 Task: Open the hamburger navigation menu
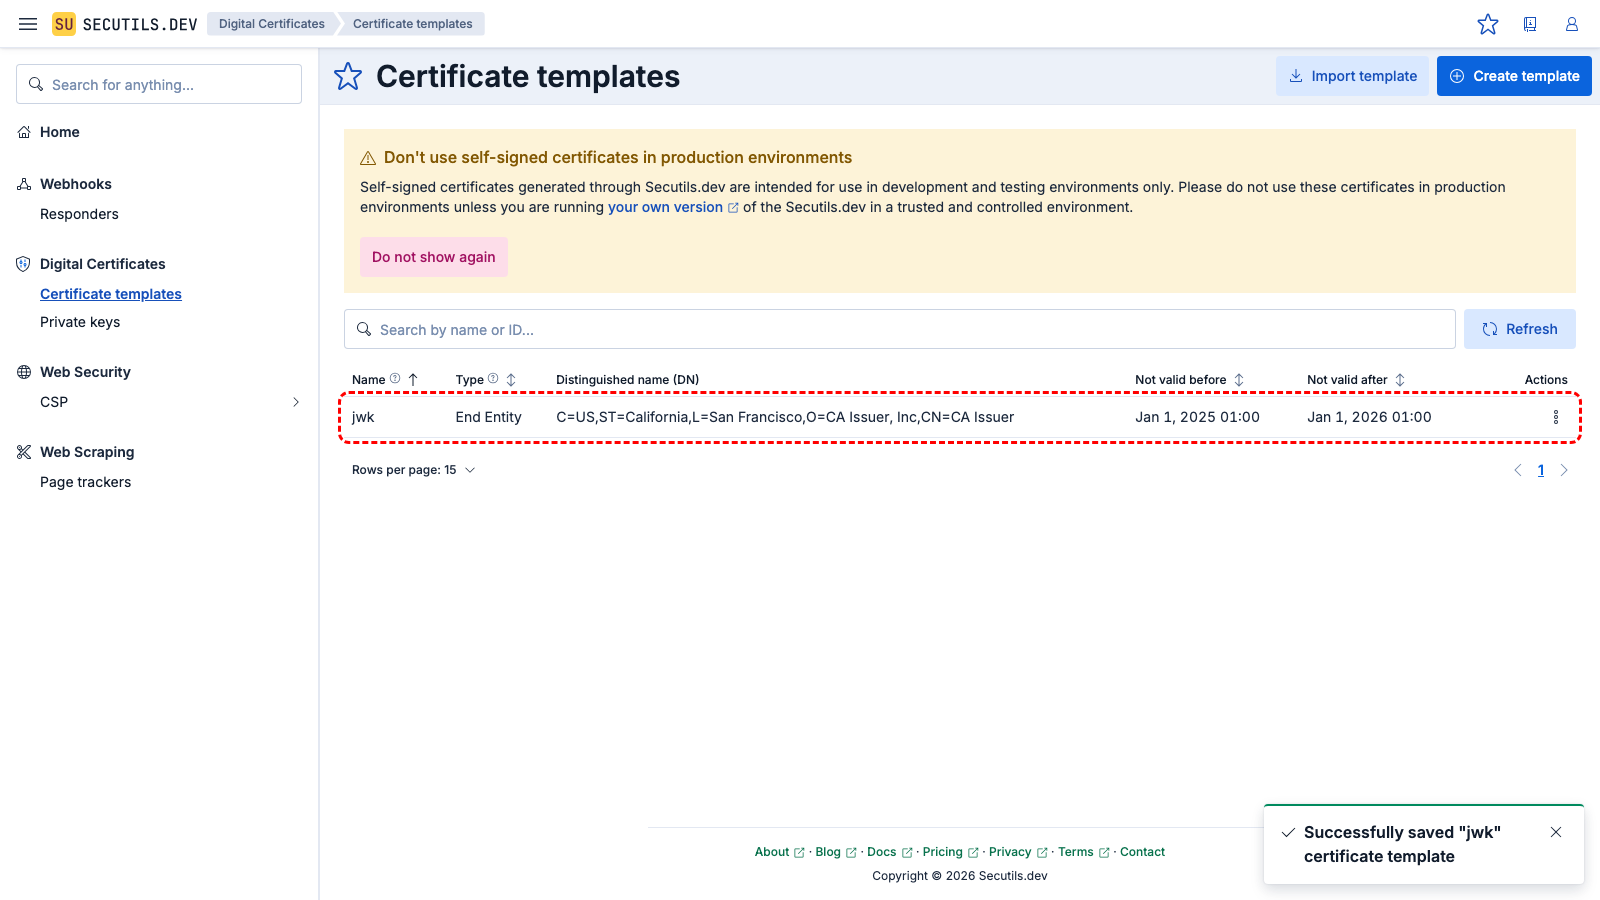click(x=28, y=24)
